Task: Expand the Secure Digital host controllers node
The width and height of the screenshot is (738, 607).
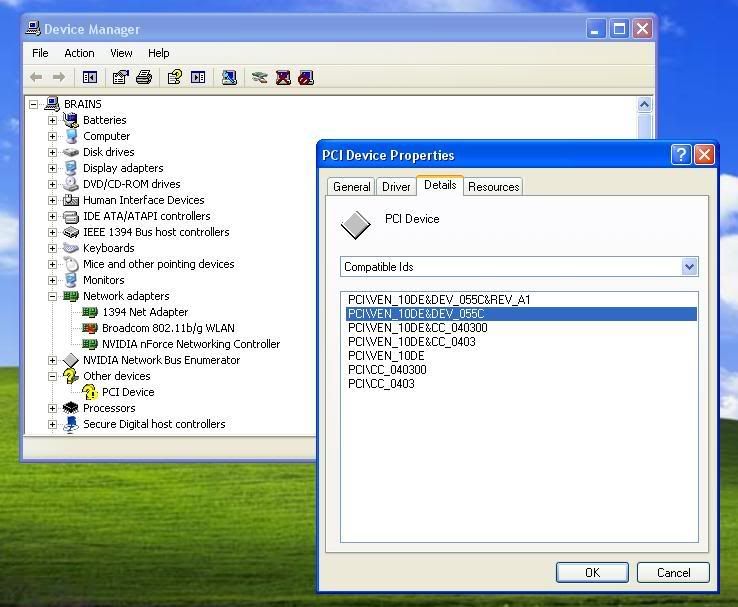Action: [52, 424]
